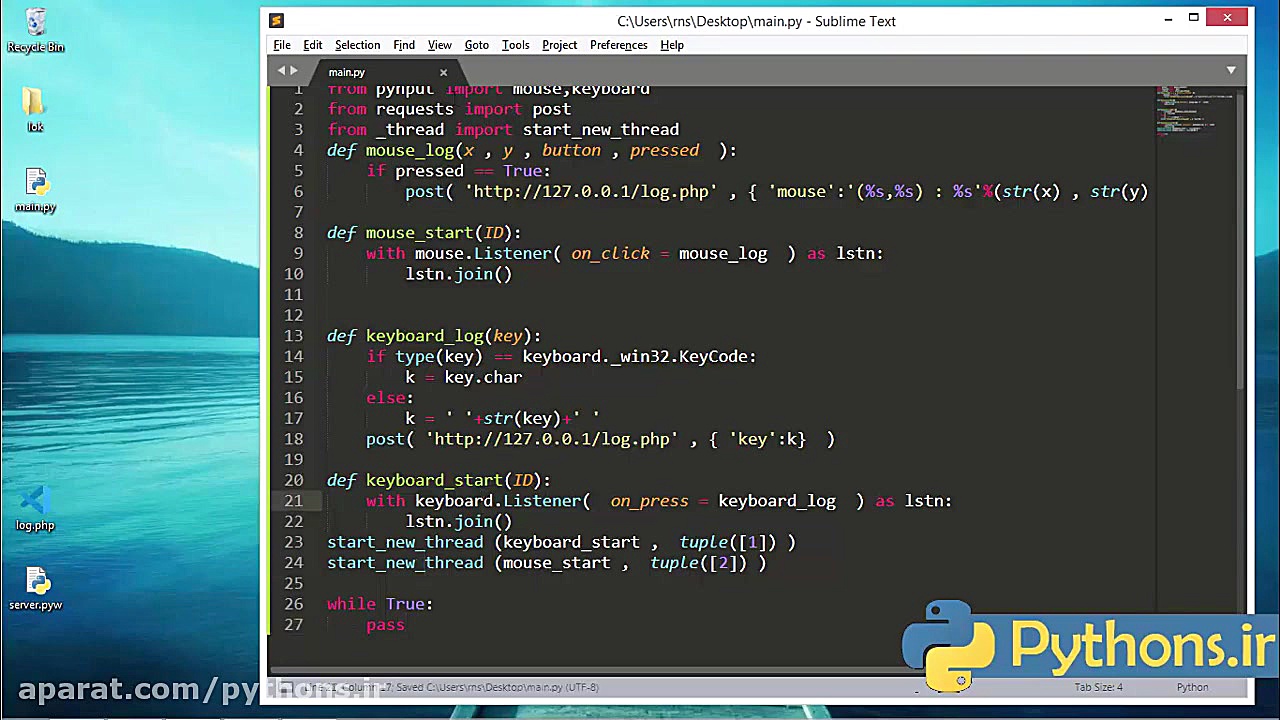Image resolution: width=1280 pixels, height=720 pixels.
Task: Click the 'else:' keyword line
Action: coord(390,398)
